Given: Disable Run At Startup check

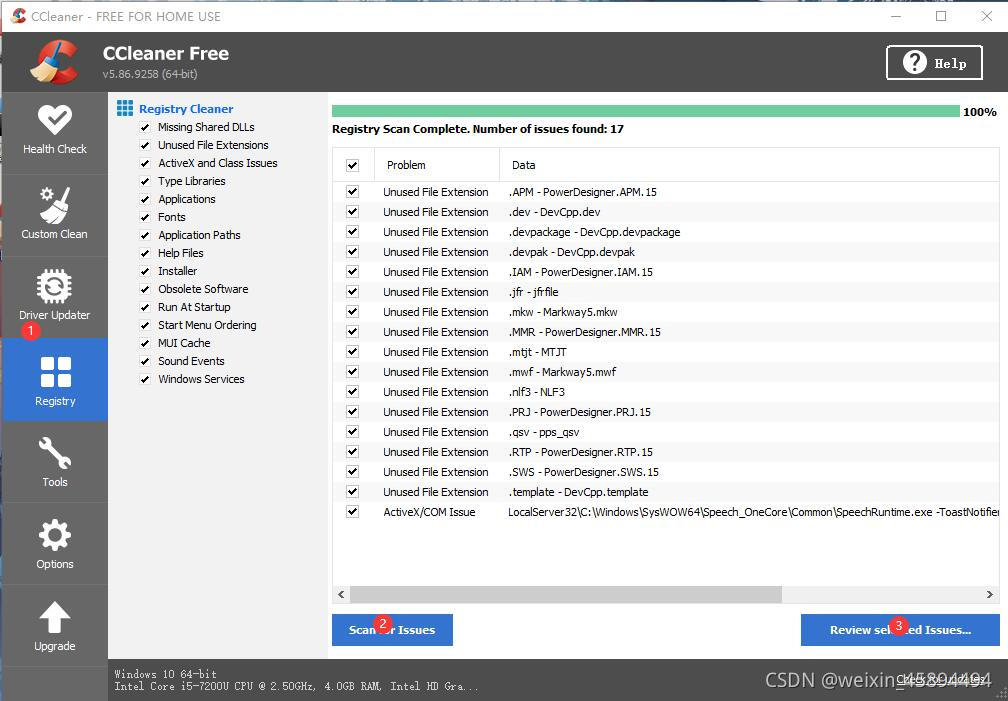Looking at the screenshot, I should tap(145, 307).
